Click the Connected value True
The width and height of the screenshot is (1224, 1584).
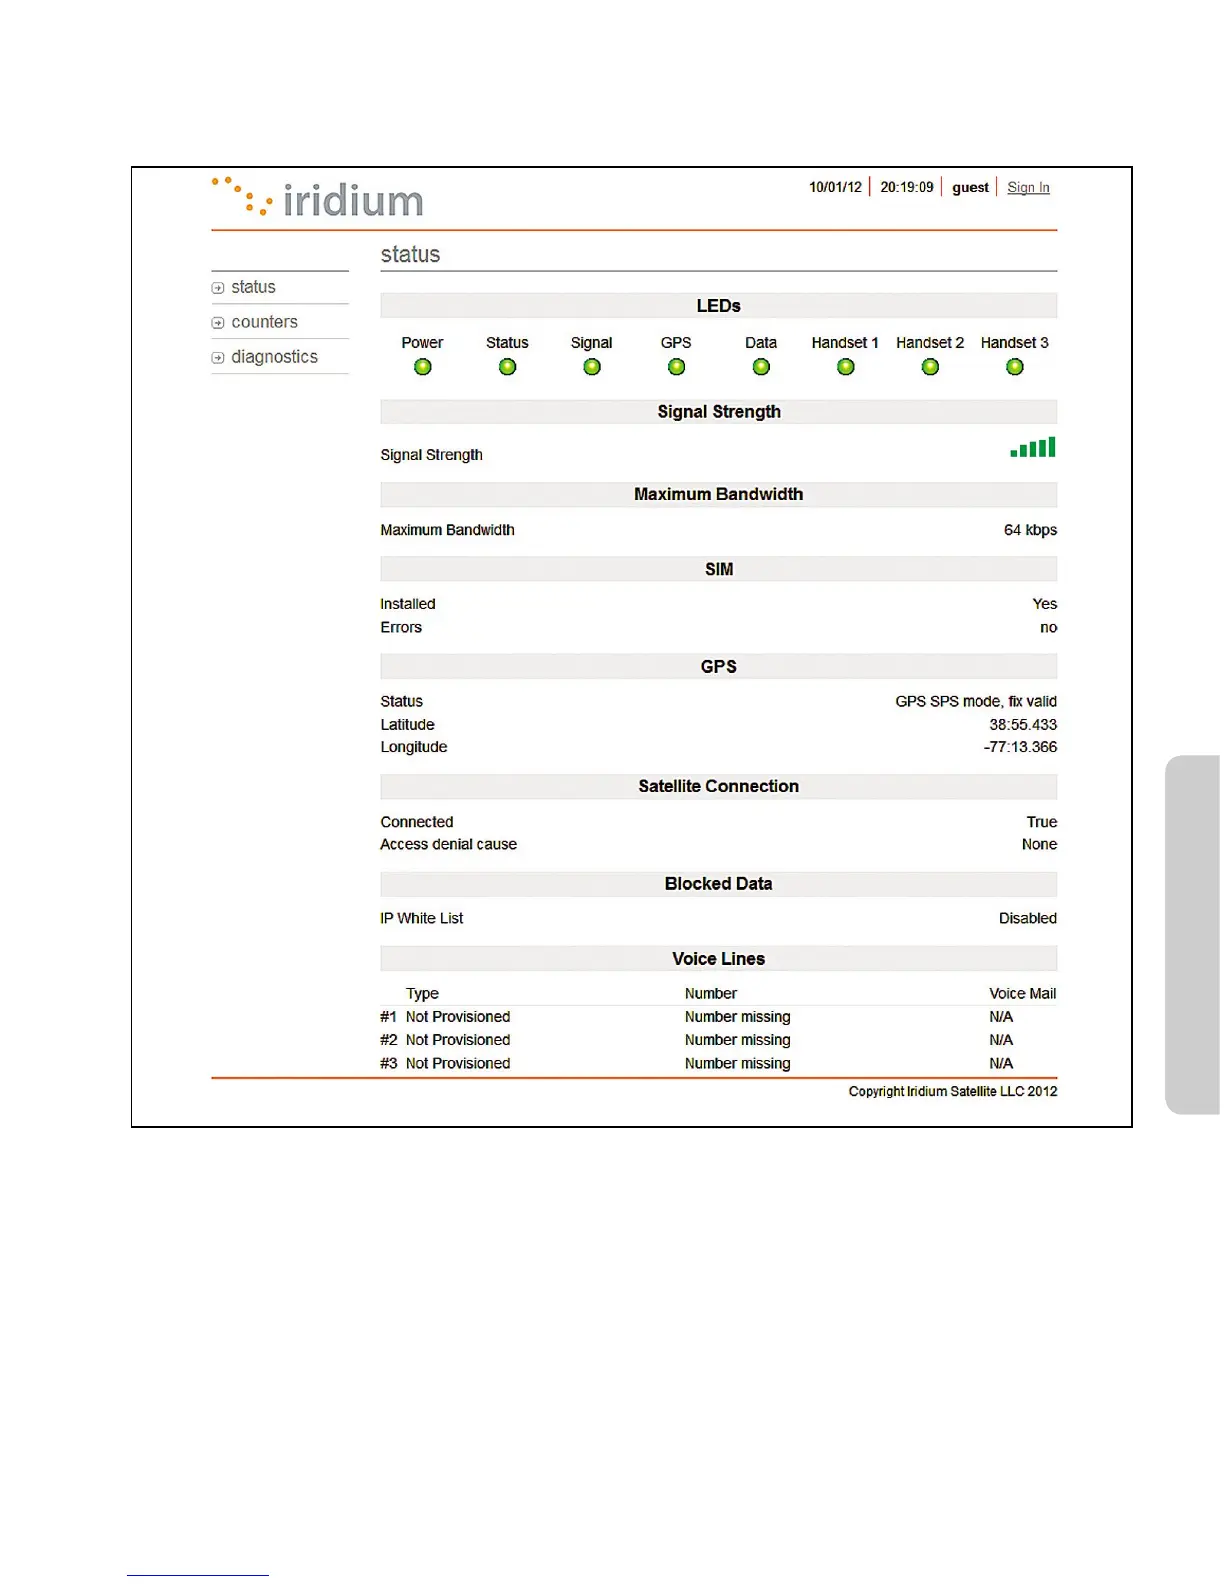click(x=1041, y=822)
